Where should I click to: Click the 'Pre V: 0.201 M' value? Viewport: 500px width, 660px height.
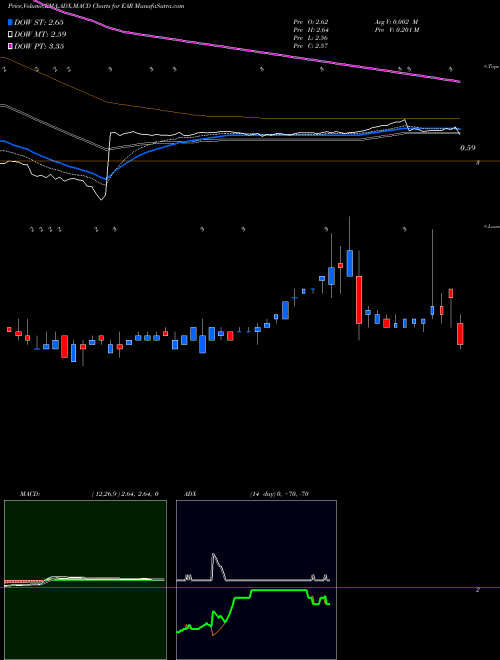396,30
